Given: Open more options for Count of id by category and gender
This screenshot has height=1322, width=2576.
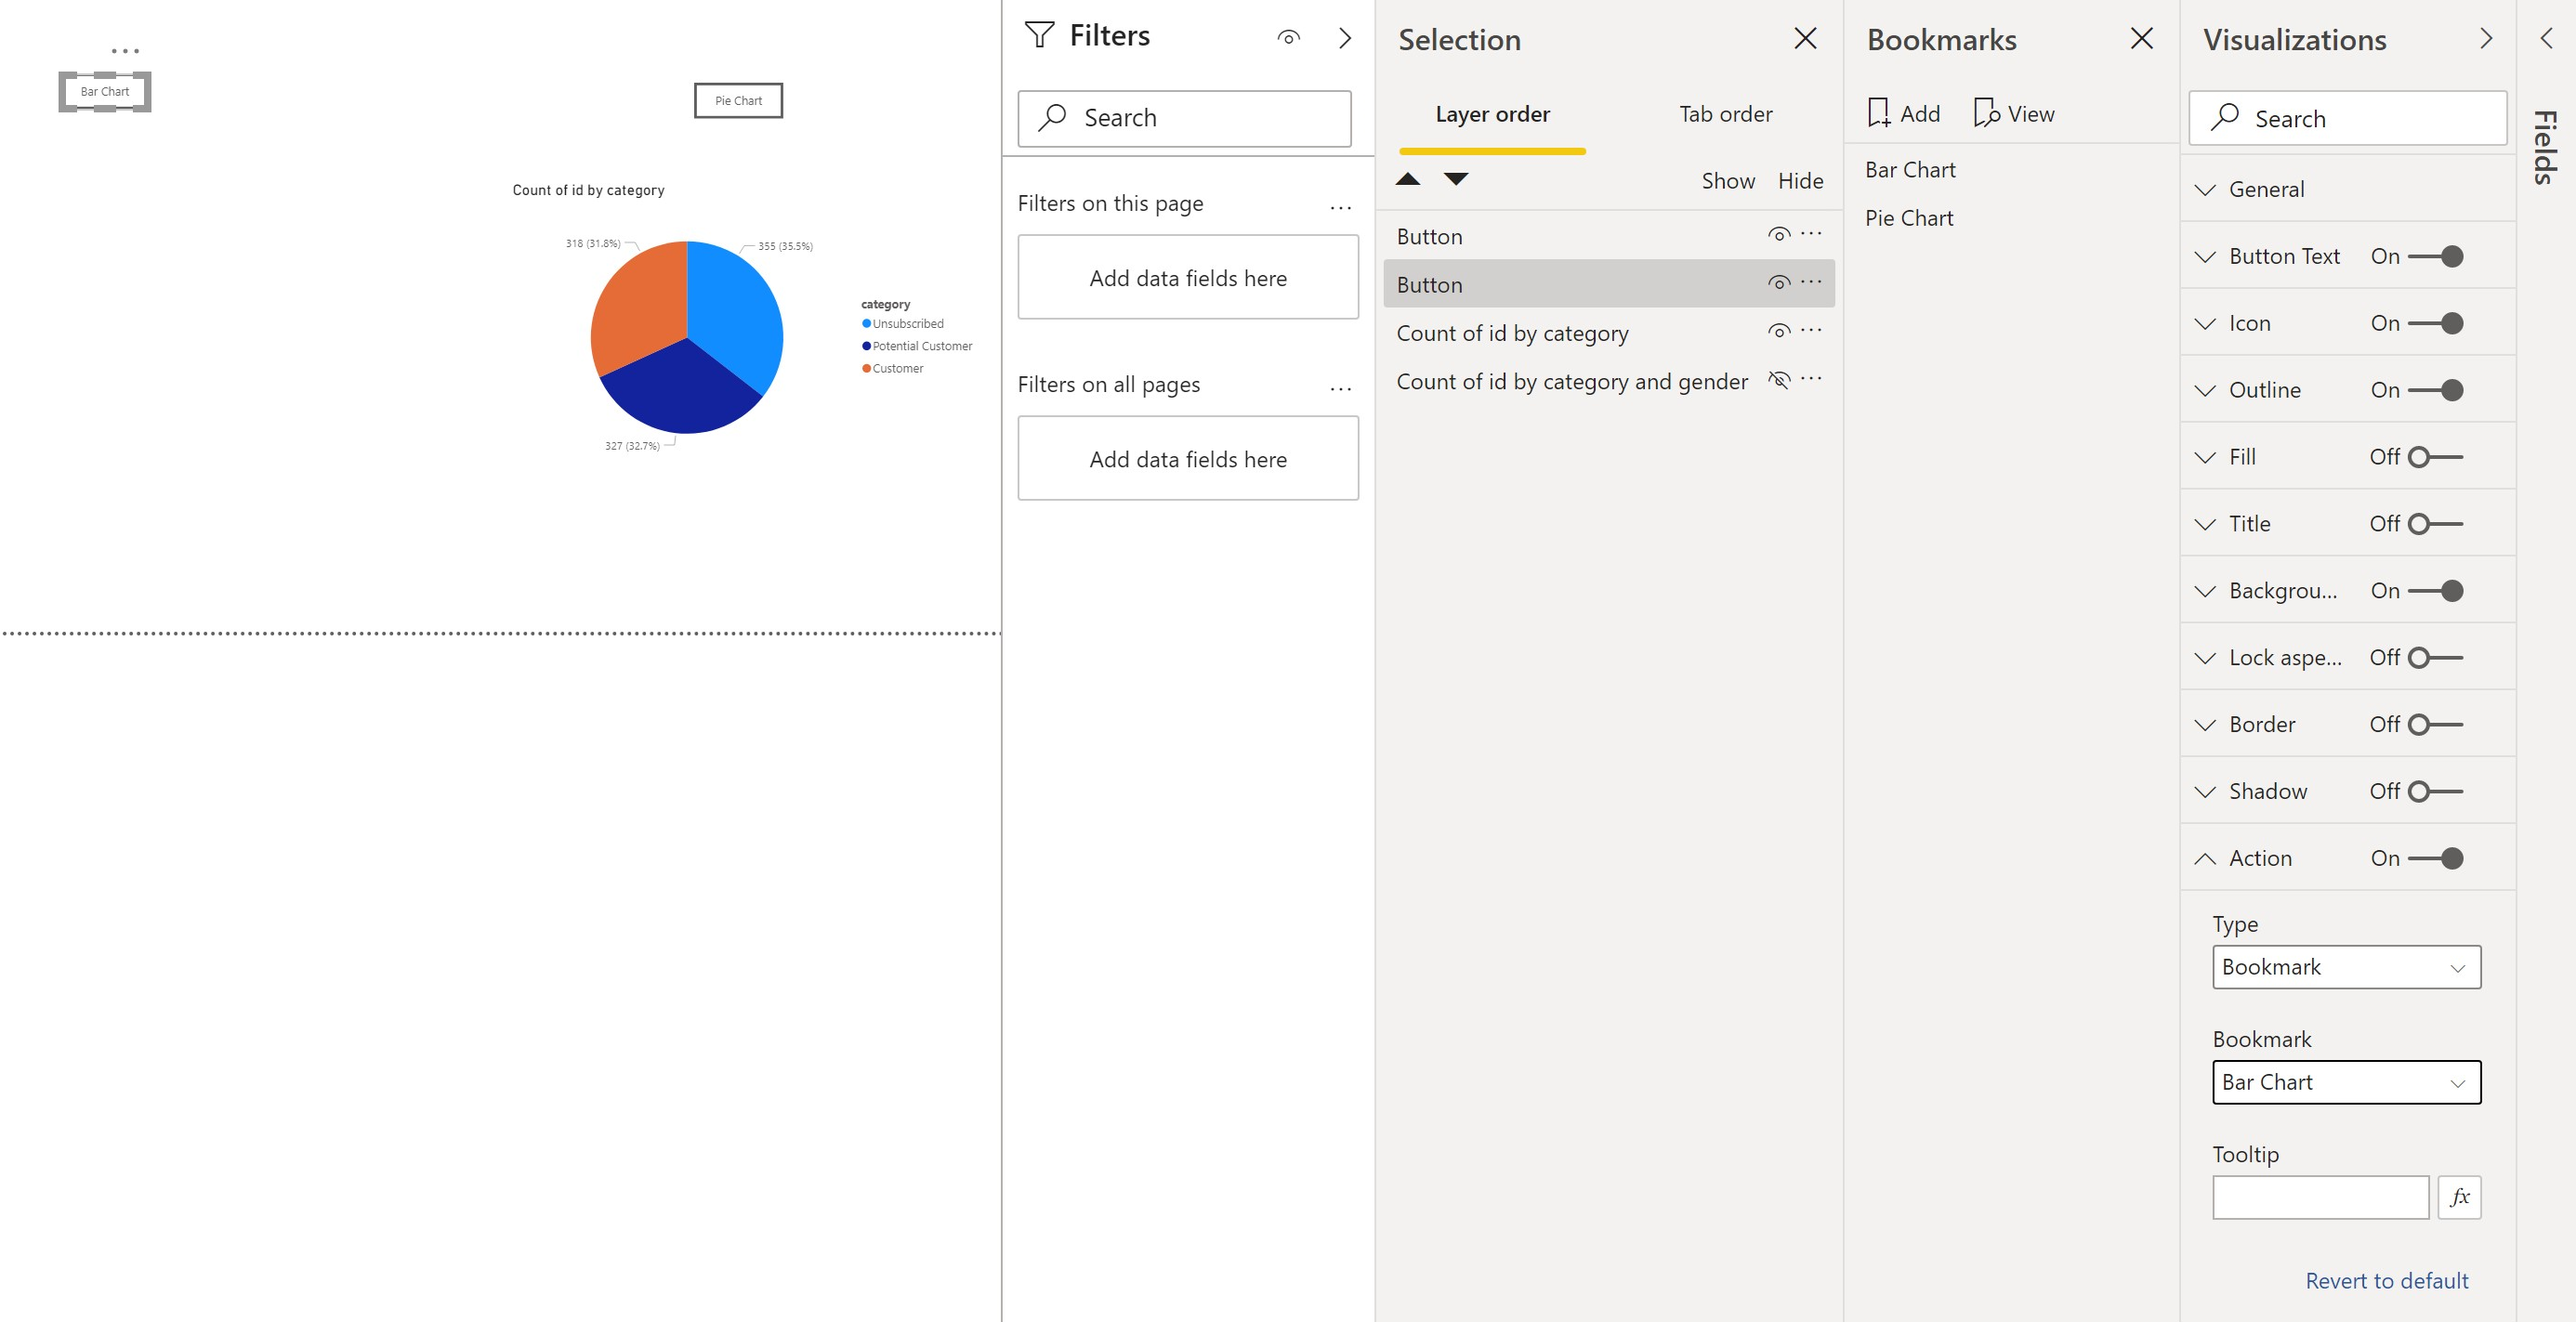Looking at the screenshot, I should click(x=1811, y=379).
